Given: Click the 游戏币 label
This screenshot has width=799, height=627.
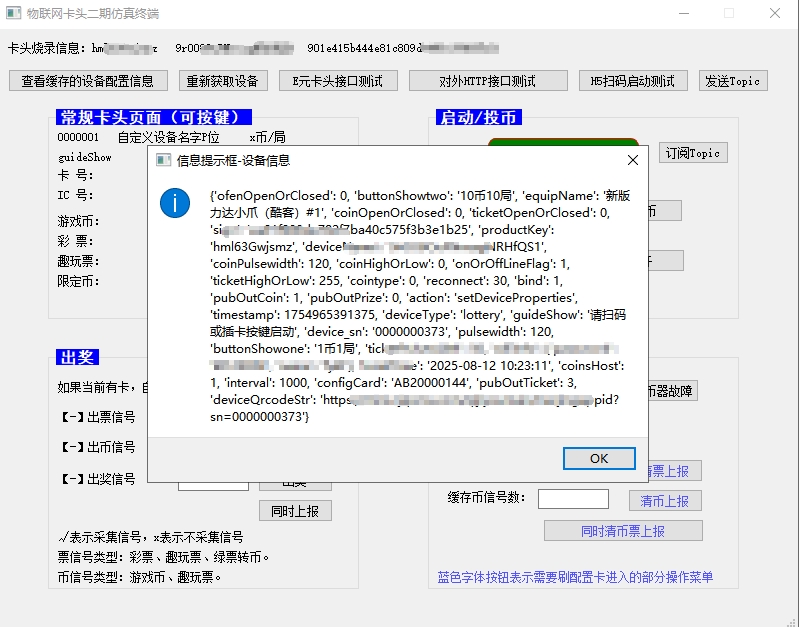Looking at the screenshot, I should (x=78, y=221).
